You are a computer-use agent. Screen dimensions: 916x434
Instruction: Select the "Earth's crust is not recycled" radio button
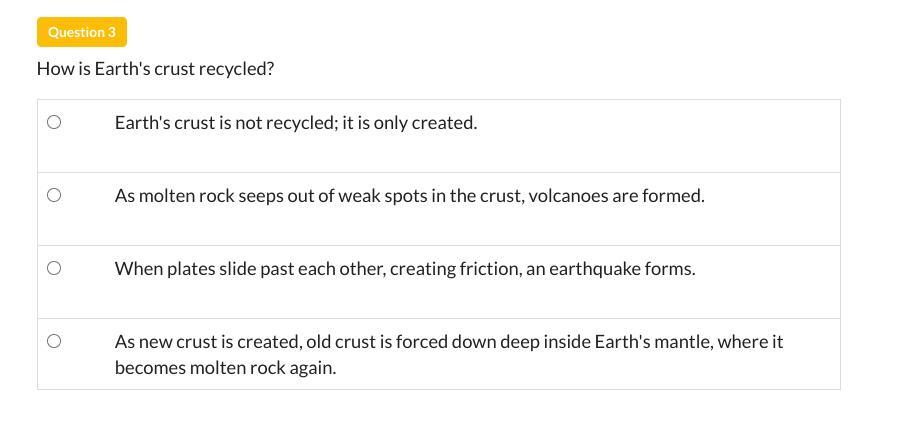click(54, 122)
